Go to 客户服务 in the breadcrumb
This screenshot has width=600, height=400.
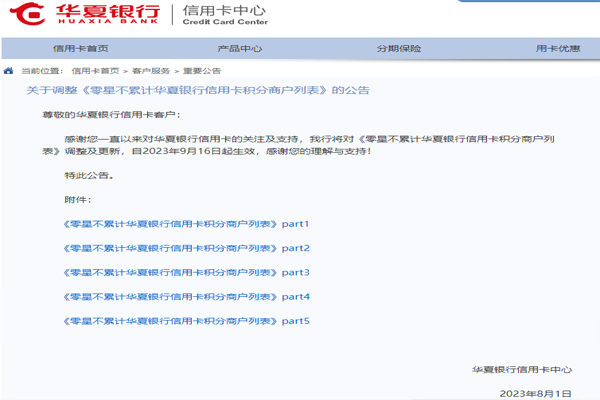(x=151, y=71)
